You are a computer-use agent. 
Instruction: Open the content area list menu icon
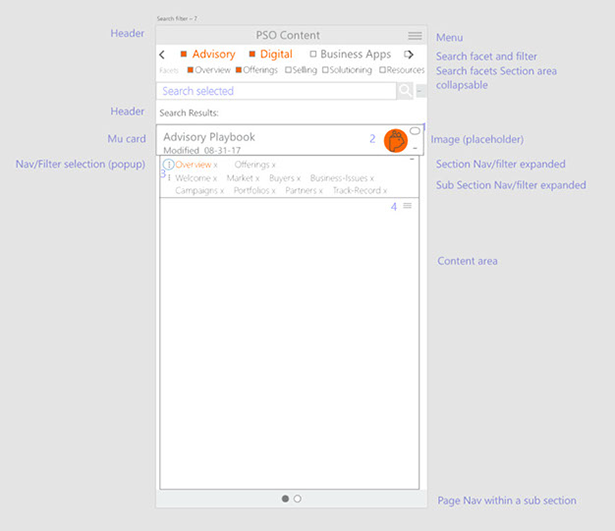pos(407,205)
